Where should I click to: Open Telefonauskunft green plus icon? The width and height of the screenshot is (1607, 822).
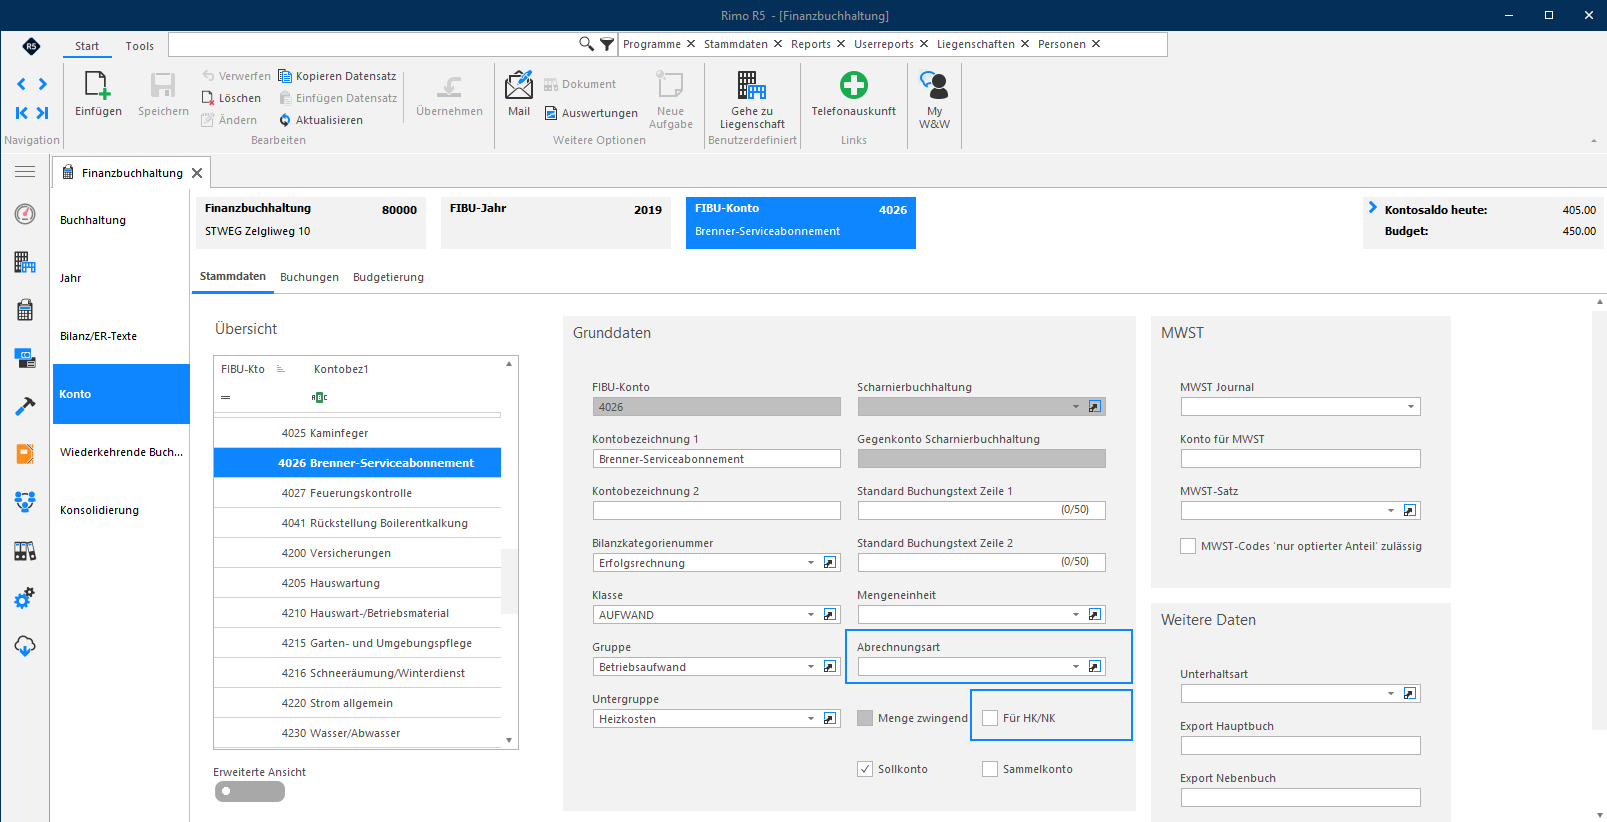pos(854,85)
